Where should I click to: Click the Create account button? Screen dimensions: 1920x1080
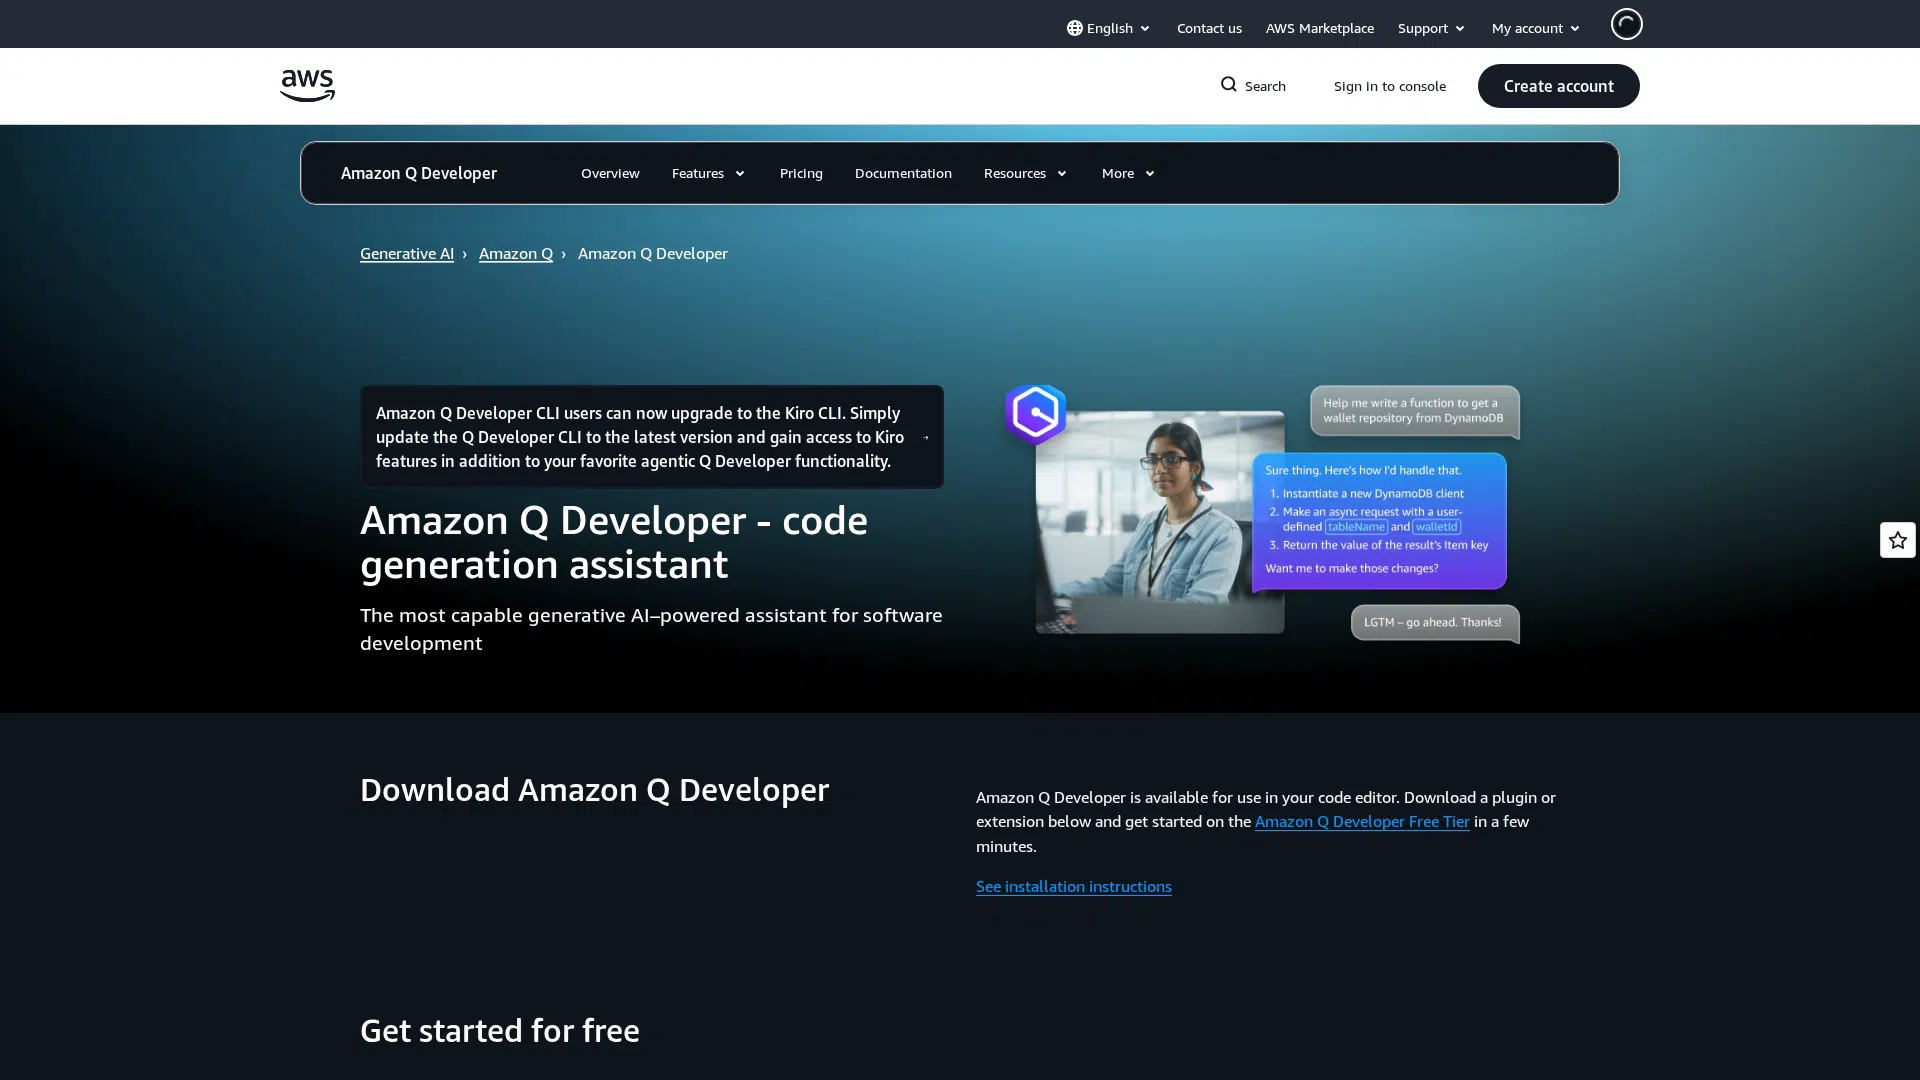[1558, 86]
